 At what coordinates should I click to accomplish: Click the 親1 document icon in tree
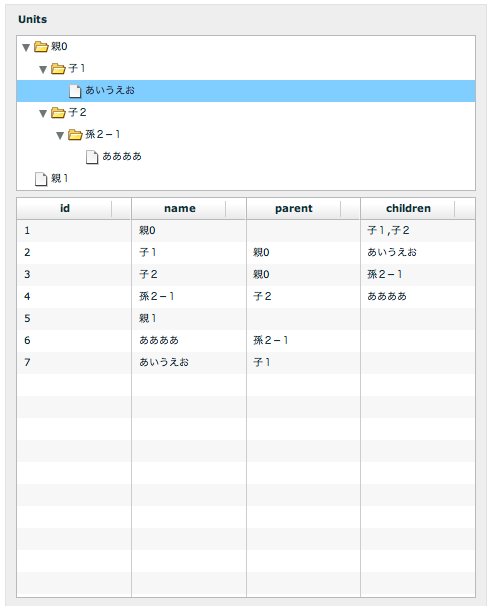coord(41,179)
